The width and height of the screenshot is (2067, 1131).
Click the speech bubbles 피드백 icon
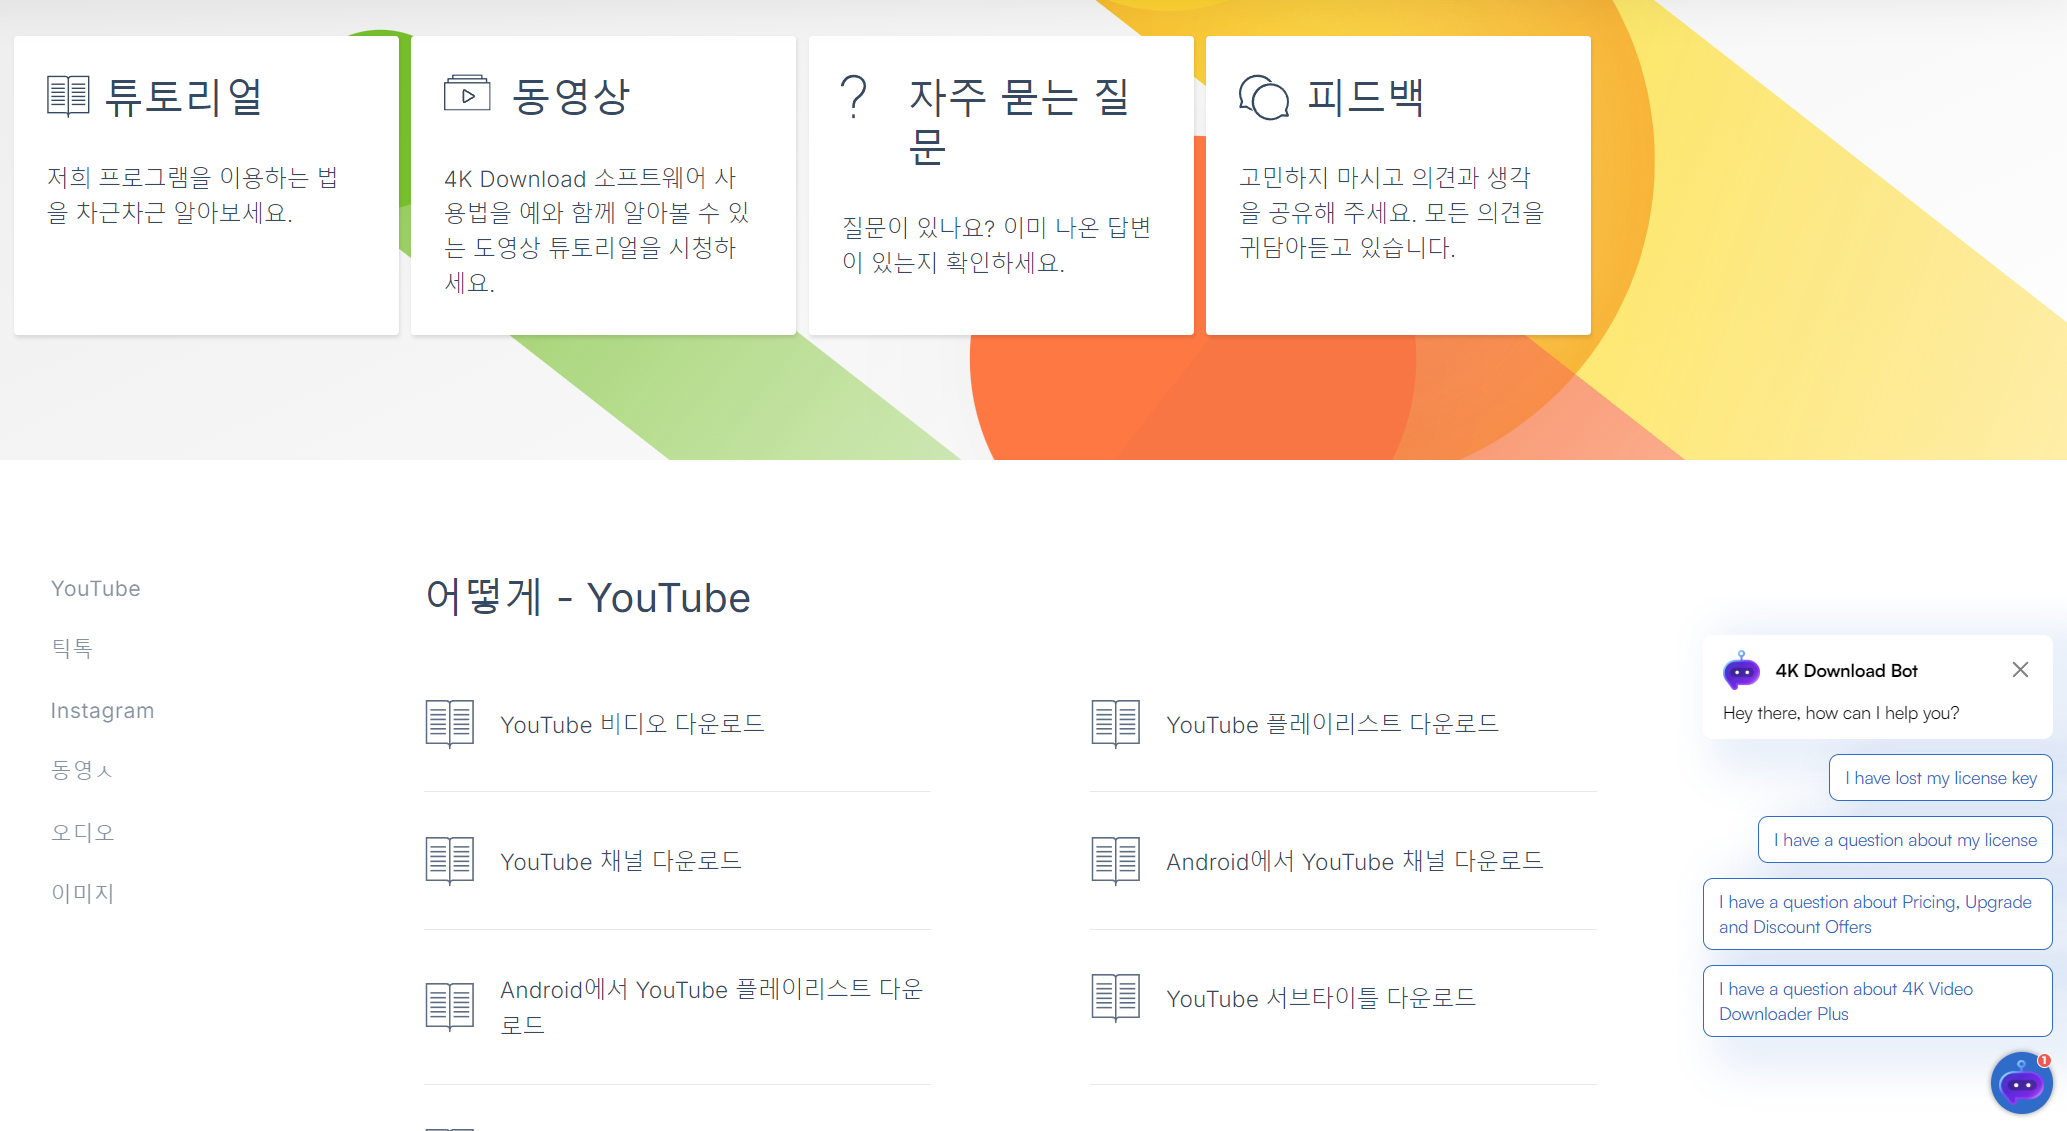pos(1263,97)
